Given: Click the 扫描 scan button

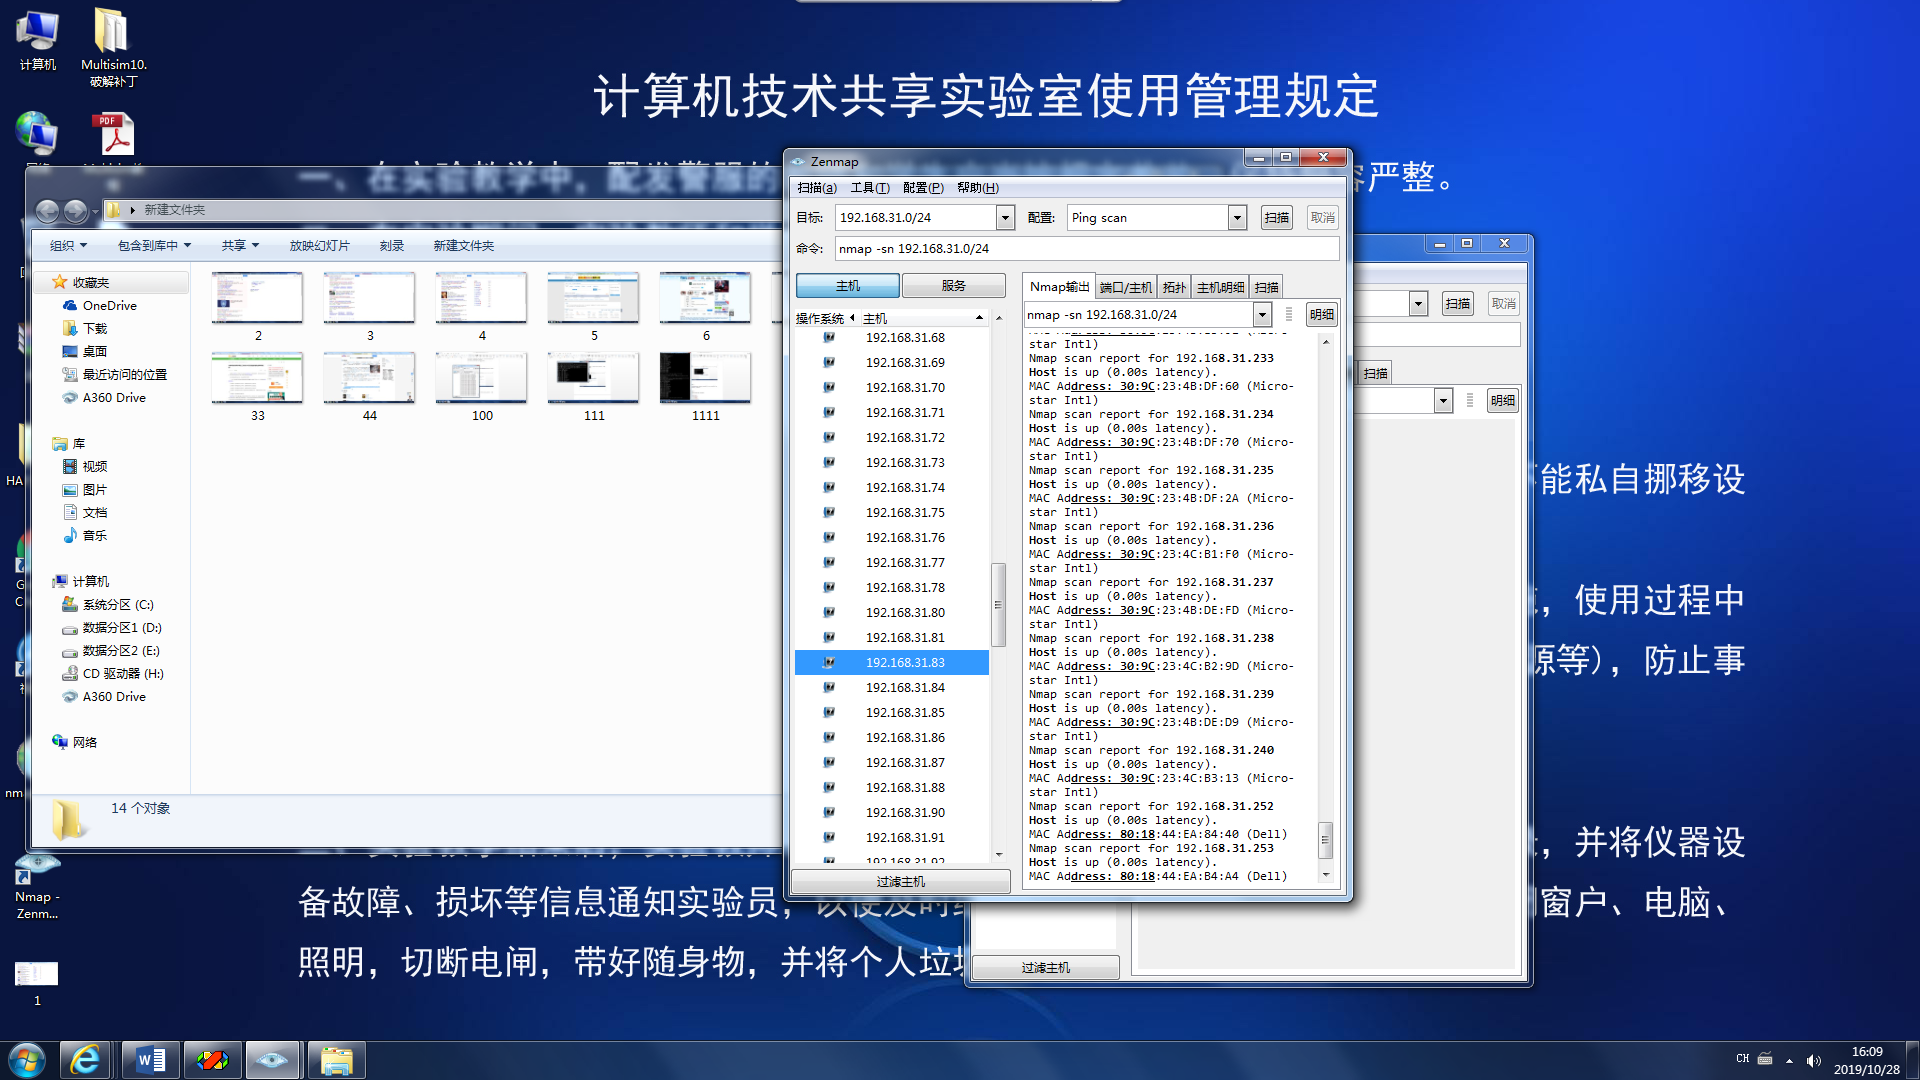Looking at the screenshot, I should [1276, 218].
